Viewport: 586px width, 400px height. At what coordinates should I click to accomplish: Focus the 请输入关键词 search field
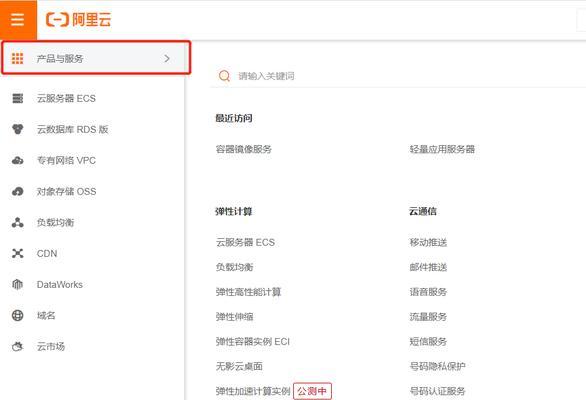[x=398, y=76]
